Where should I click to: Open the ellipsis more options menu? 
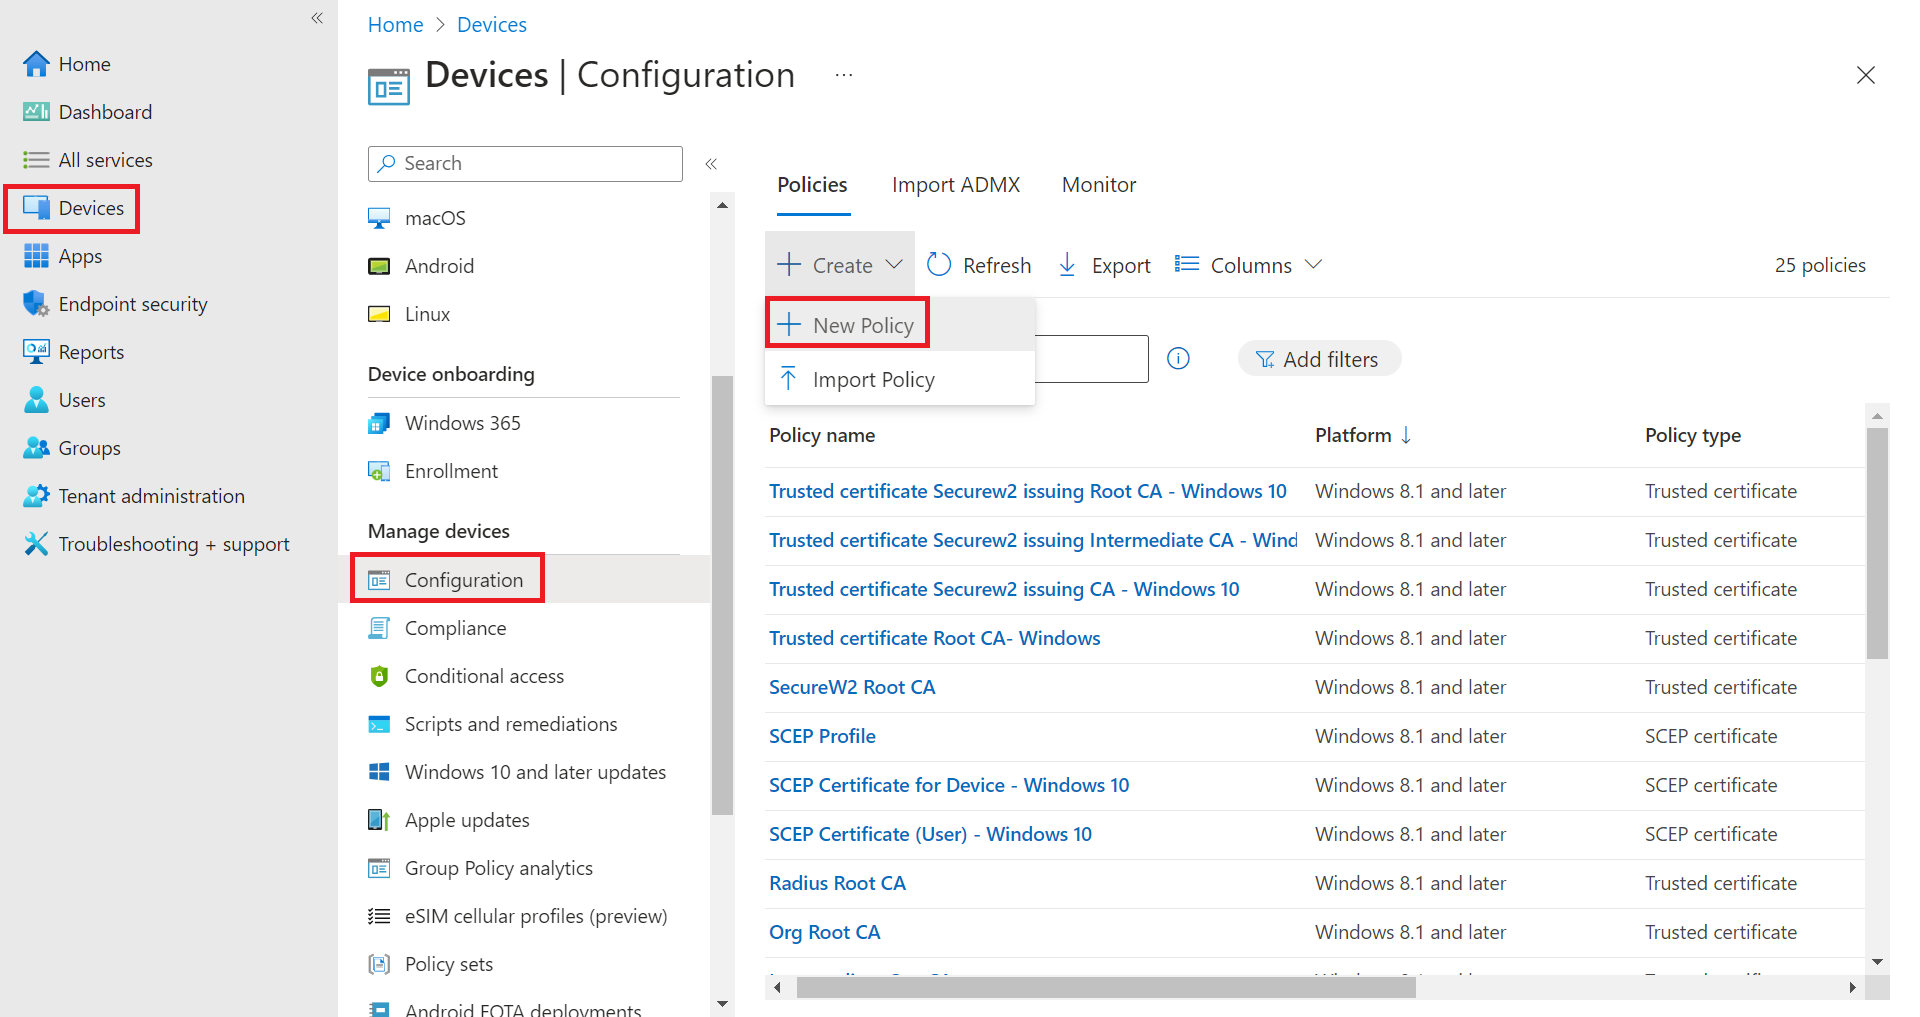(x=844, y=75)
